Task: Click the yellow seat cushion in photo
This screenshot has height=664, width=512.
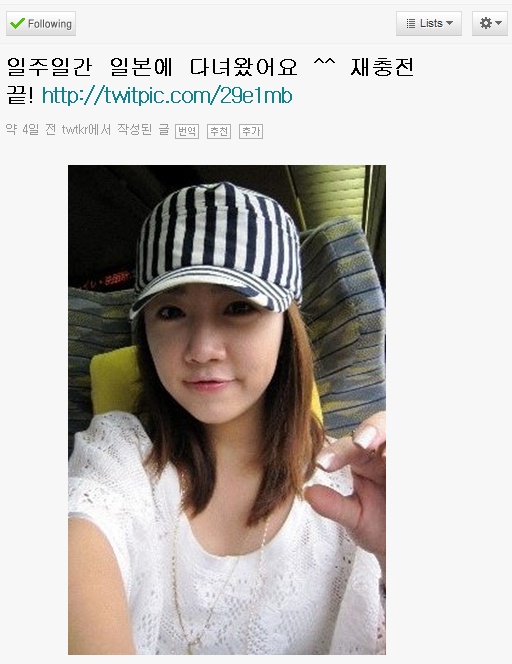Action: (x=113, y=379)
